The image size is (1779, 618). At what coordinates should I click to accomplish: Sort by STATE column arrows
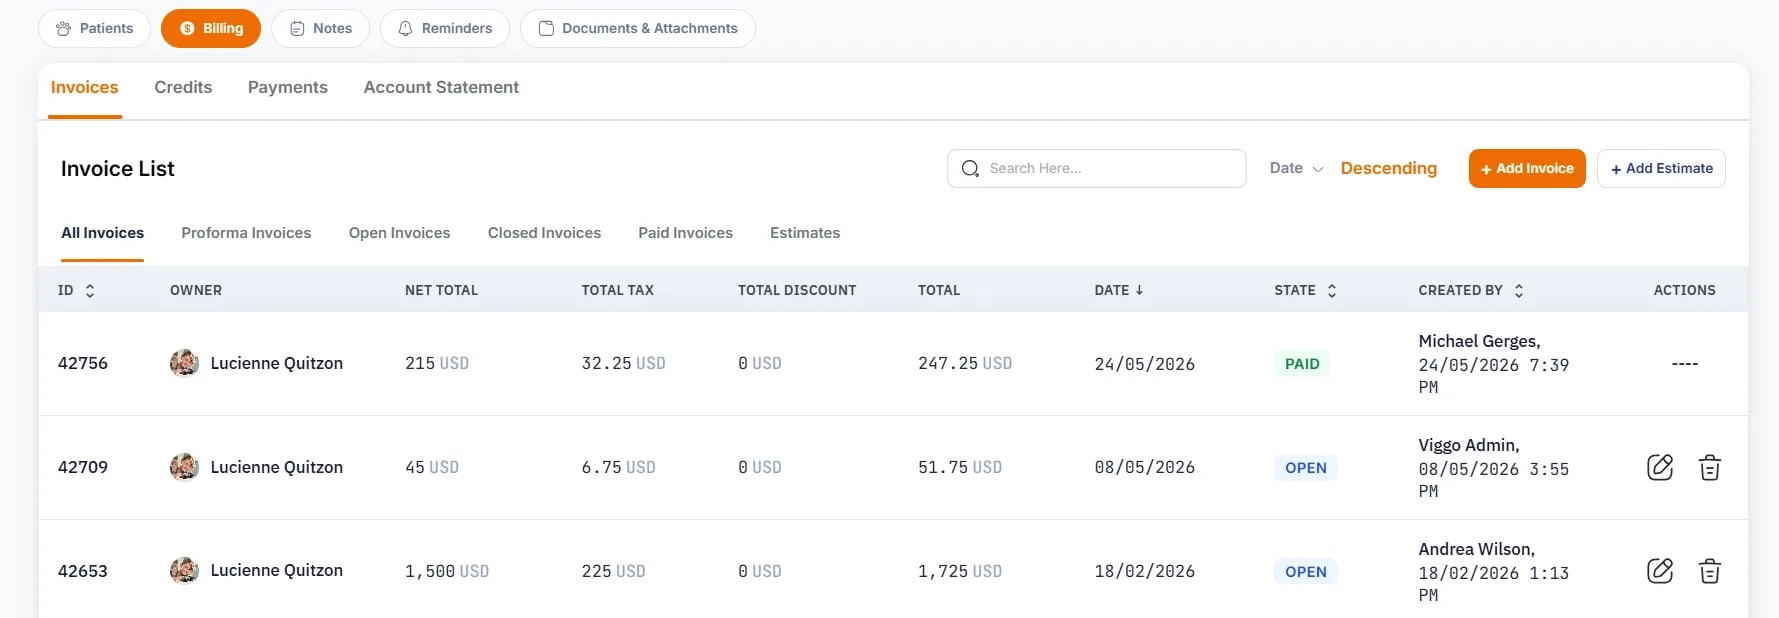coord(1331,290)
